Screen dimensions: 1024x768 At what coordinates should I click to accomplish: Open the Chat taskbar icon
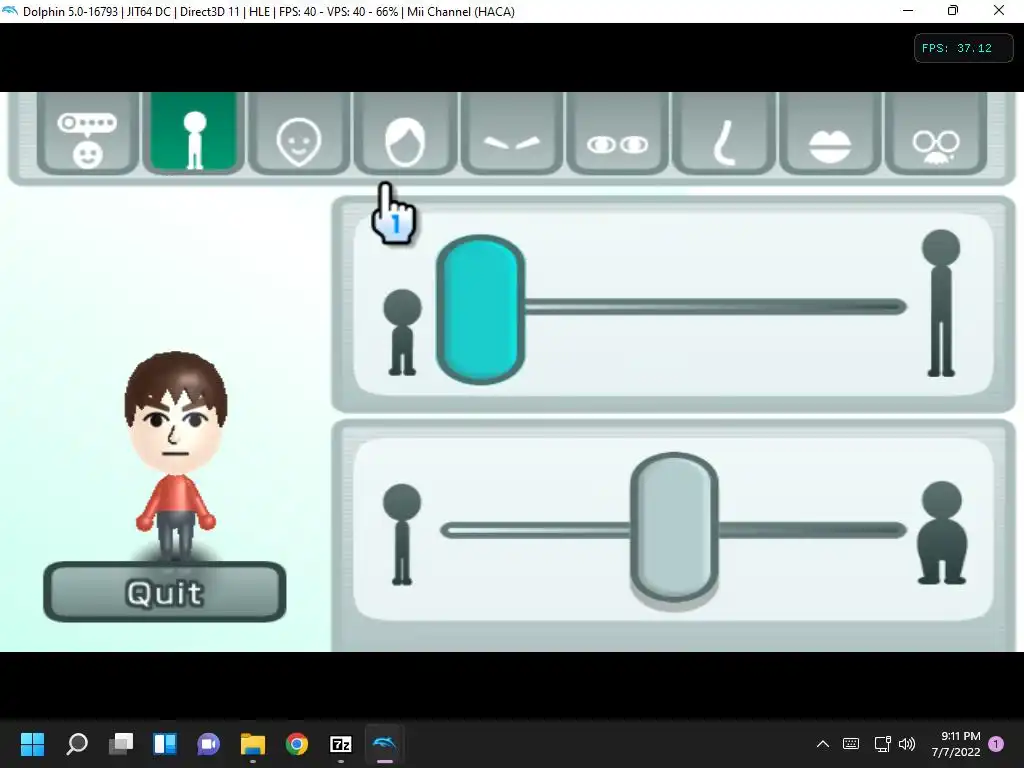tap(208, 744)
